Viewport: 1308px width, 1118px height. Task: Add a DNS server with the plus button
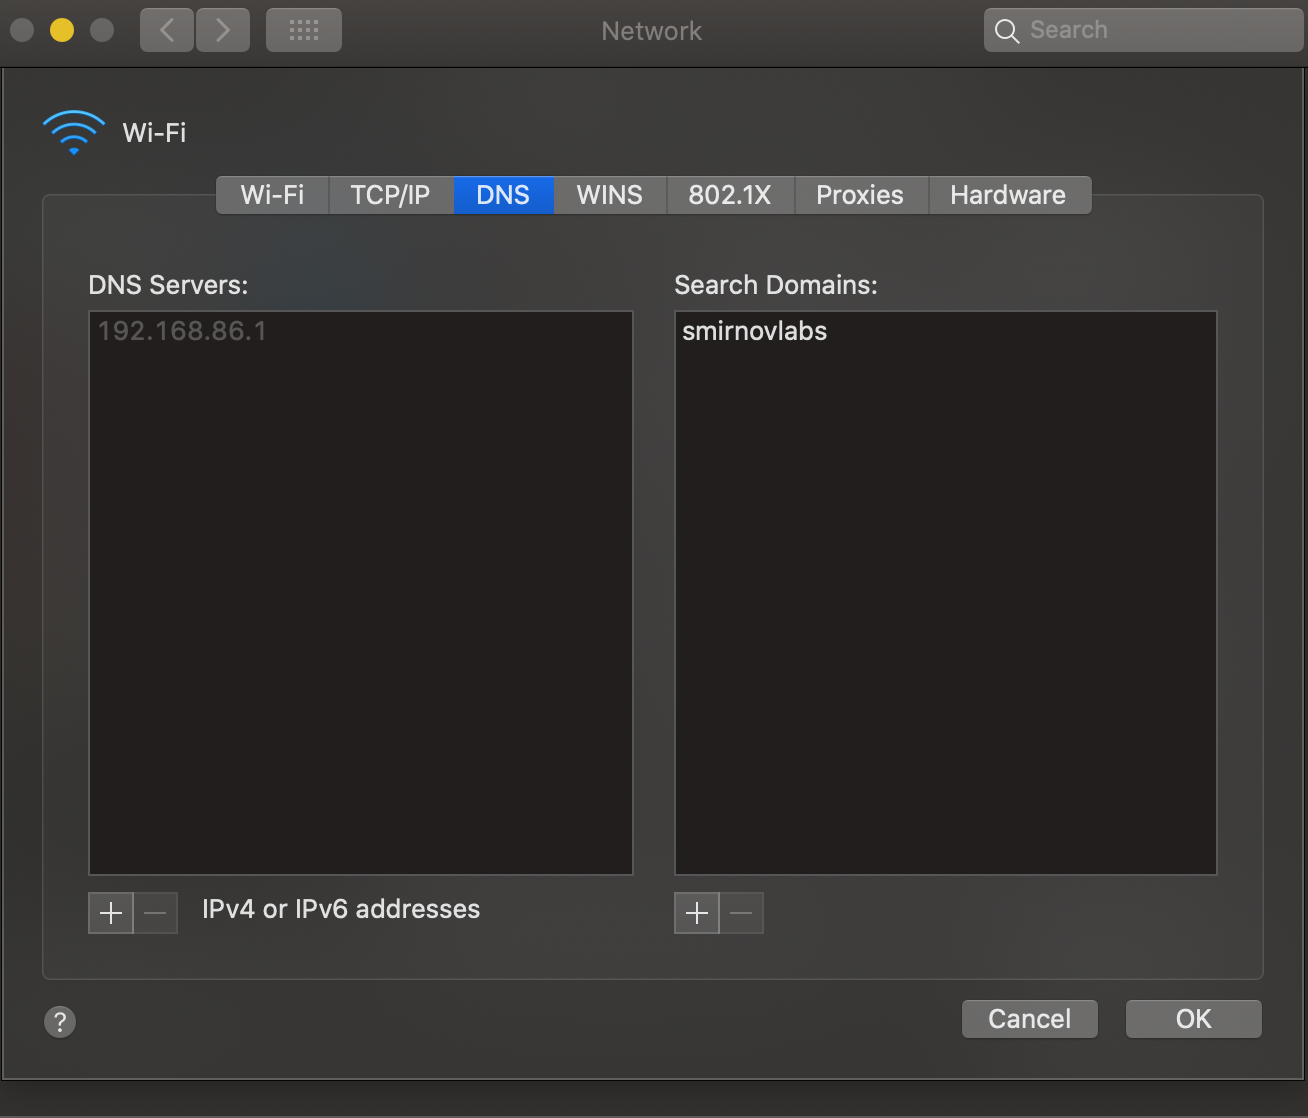point(111,913)
